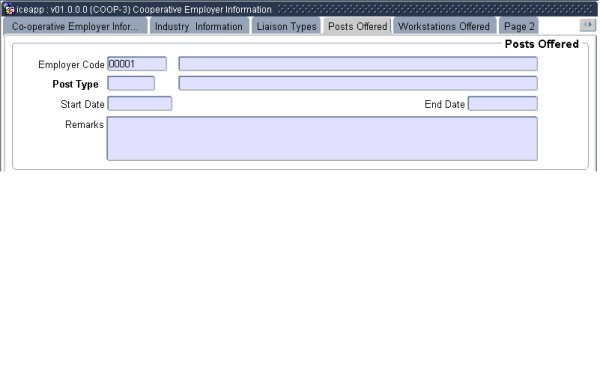The width and height of the screenshot is (600, 378).
Task: Click the Posts Offered tab
Action: pos(357,26)
